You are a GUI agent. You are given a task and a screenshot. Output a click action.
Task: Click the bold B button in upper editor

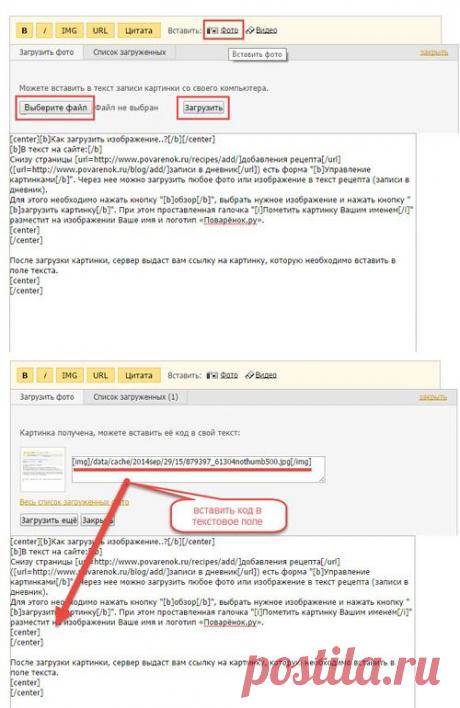pyautogui.click(x=25, y=31)
